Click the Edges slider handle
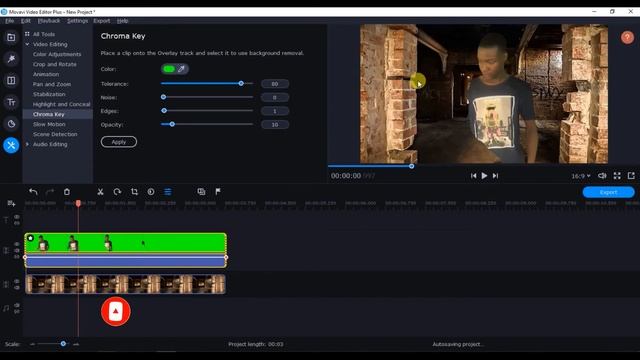 point(164,111)
